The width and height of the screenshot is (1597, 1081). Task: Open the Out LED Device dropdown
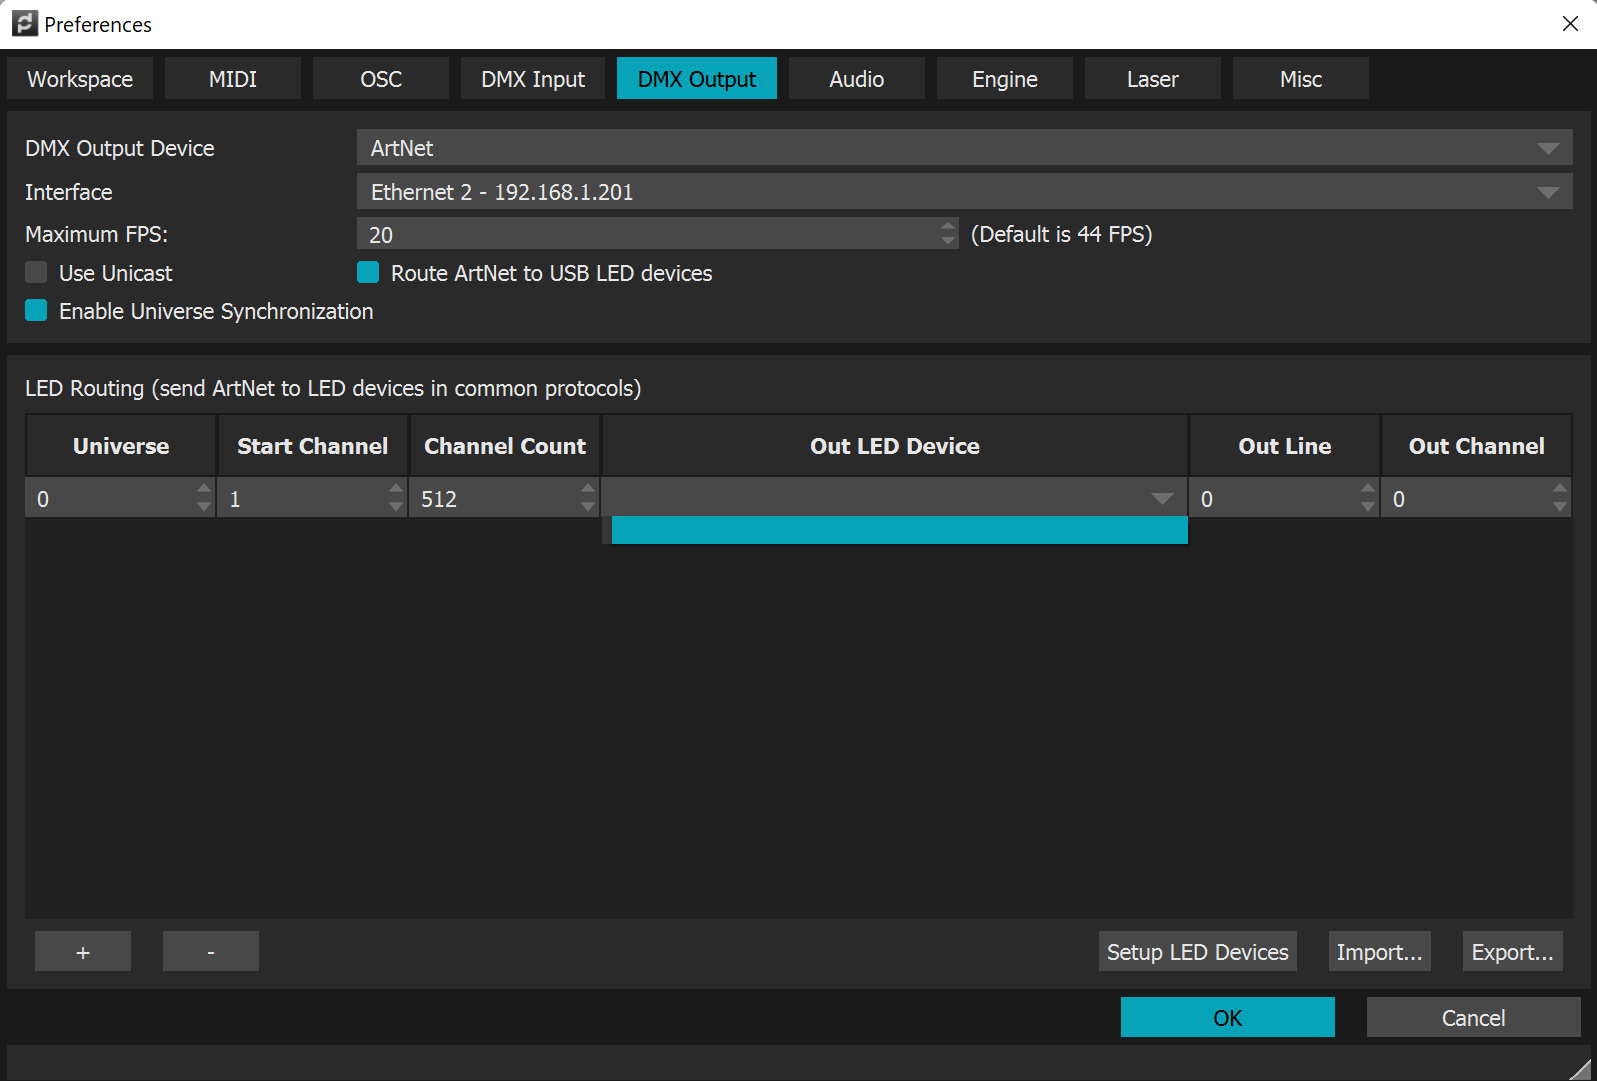(x=894, y=498)
